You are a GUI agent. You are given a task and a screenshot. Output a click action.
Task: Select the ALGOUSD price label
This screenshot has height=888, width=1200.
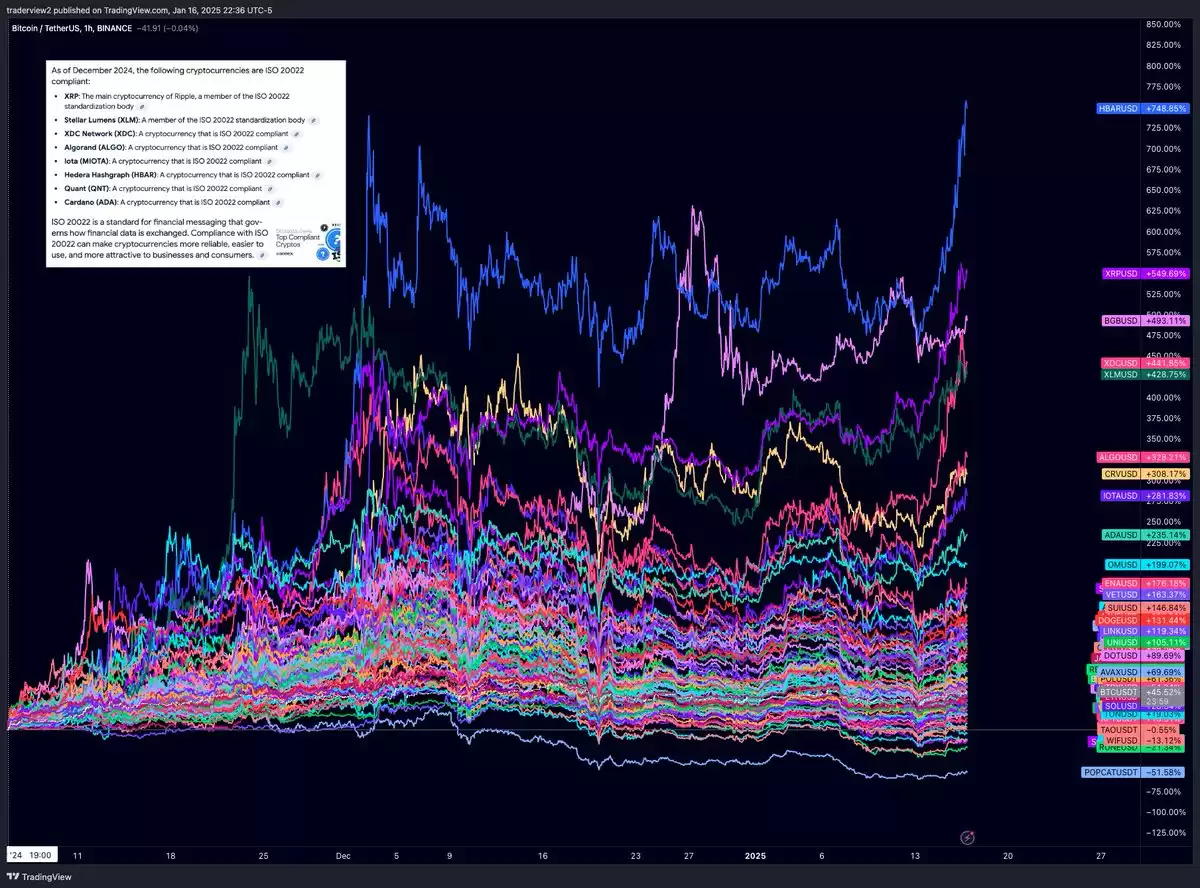[x=1143, y=457]
